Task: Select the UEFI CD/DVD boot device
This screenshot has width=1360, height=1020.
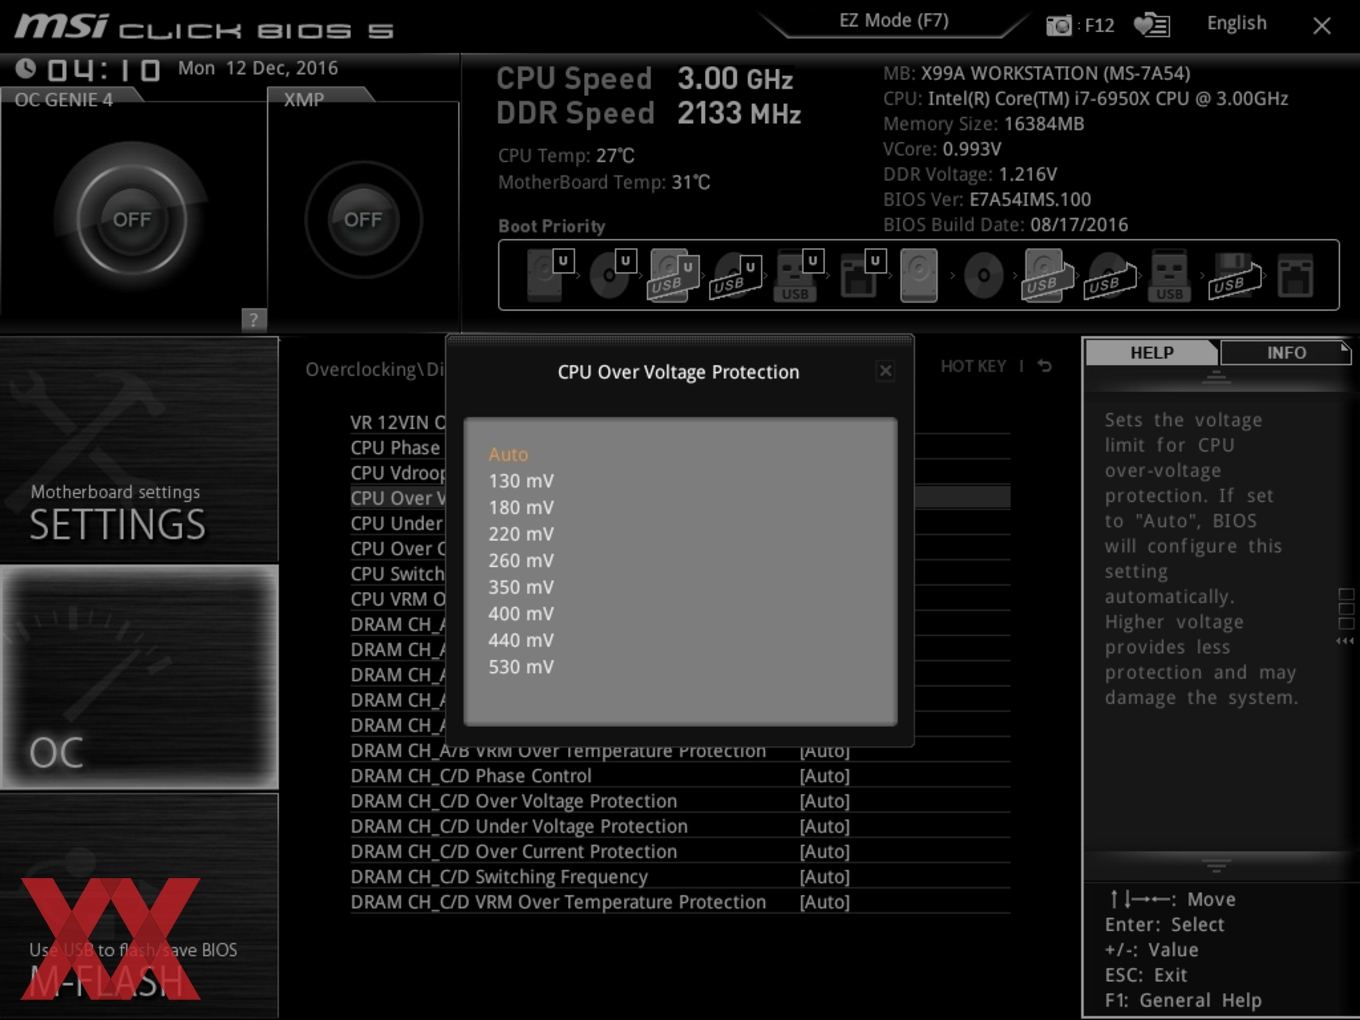Action: pos(610,275)
